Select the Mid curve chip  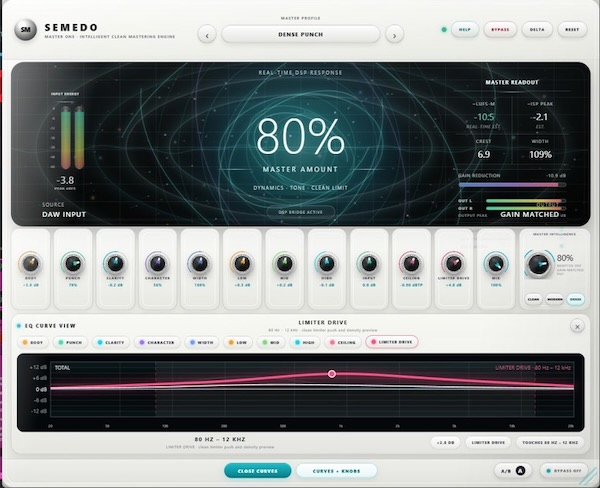pos(271,342)
